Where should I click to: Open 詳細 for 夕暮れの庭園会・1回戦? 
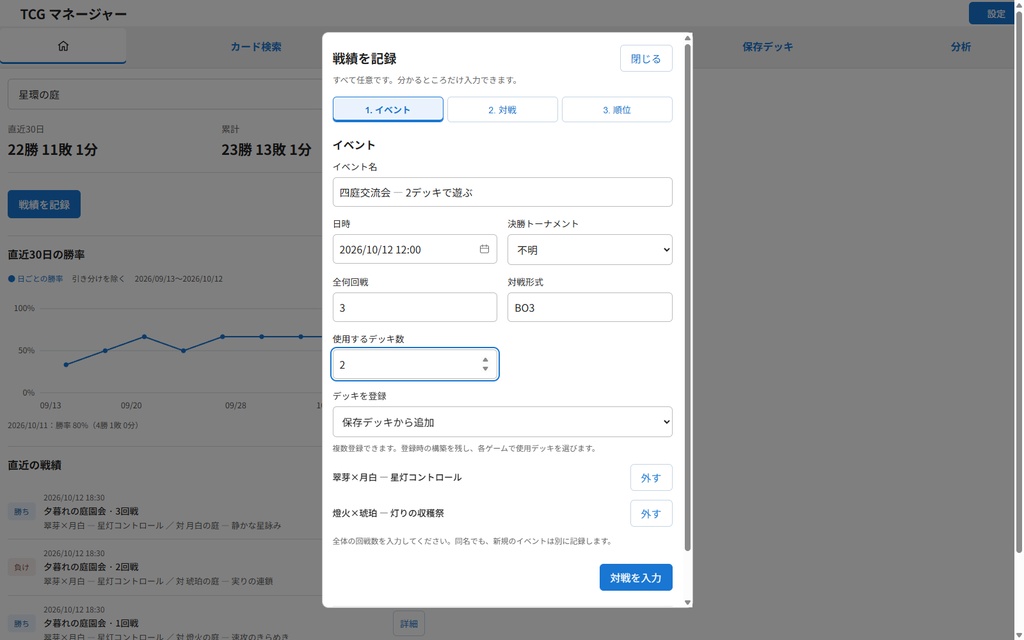(x=409, y=624)
